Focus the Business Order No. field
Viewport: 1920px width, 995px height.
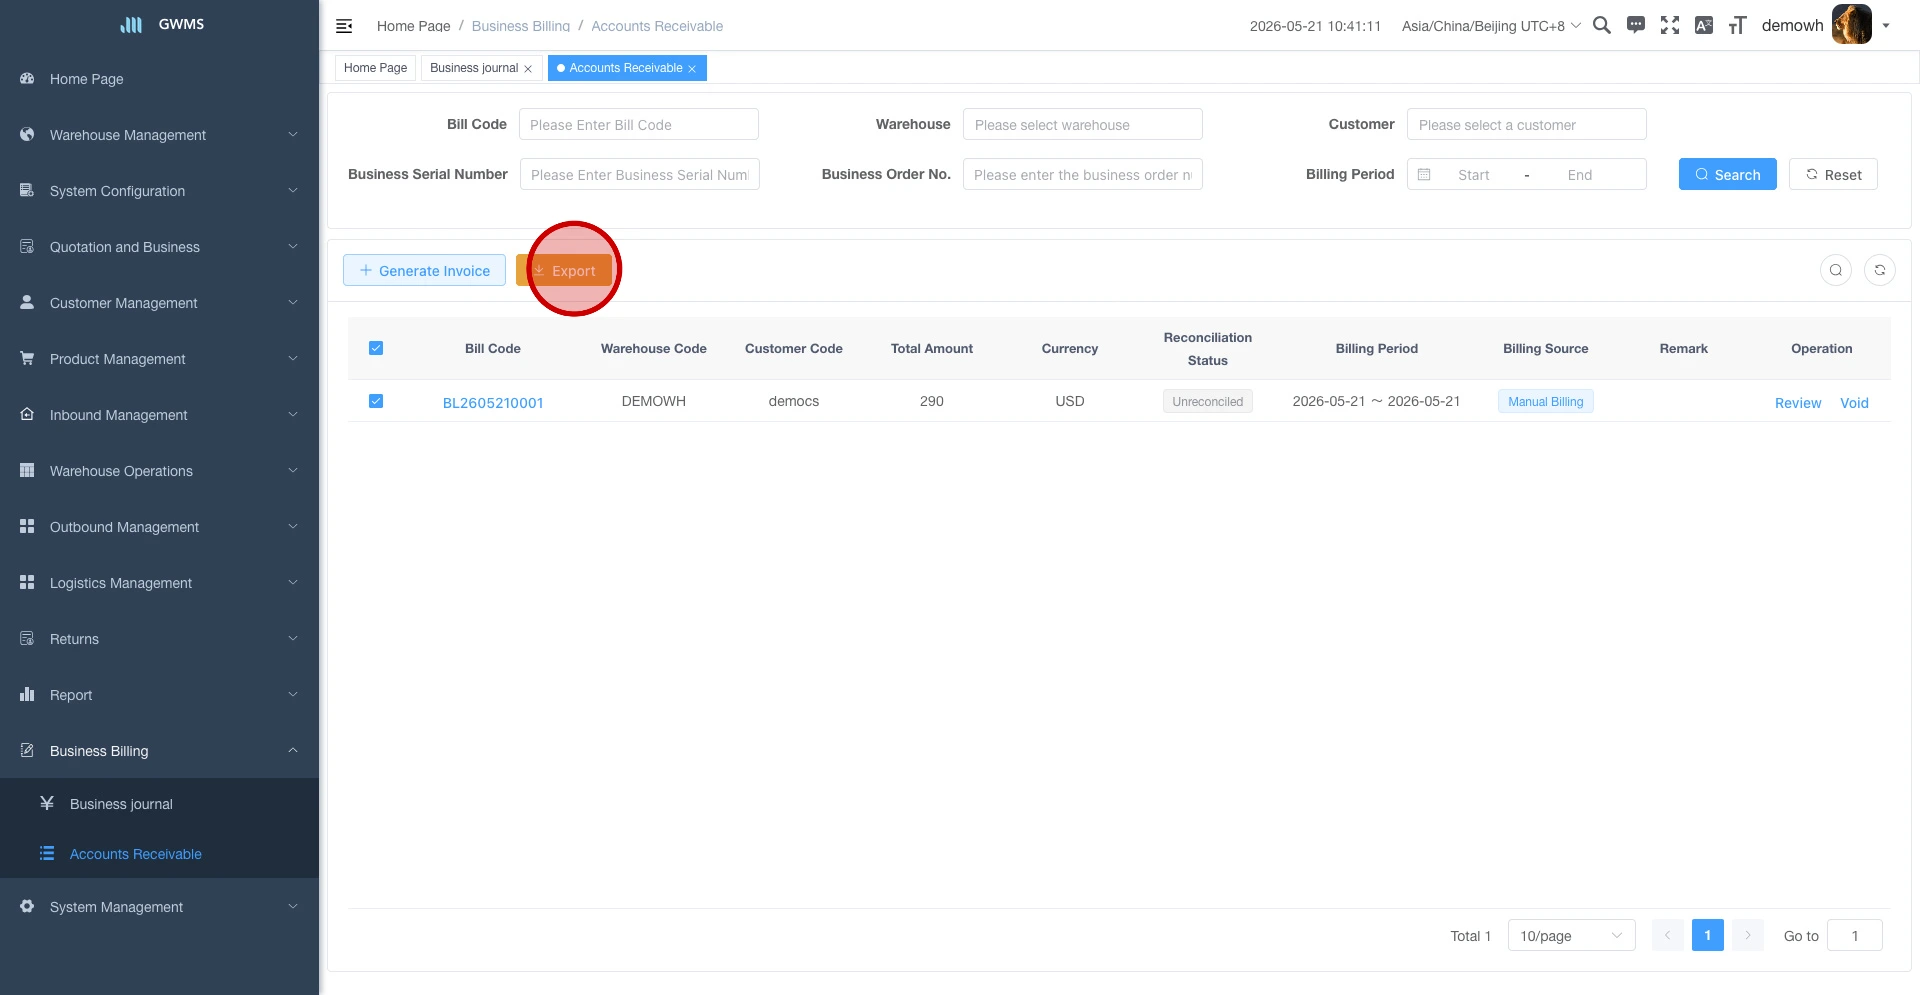(1082, 175)
